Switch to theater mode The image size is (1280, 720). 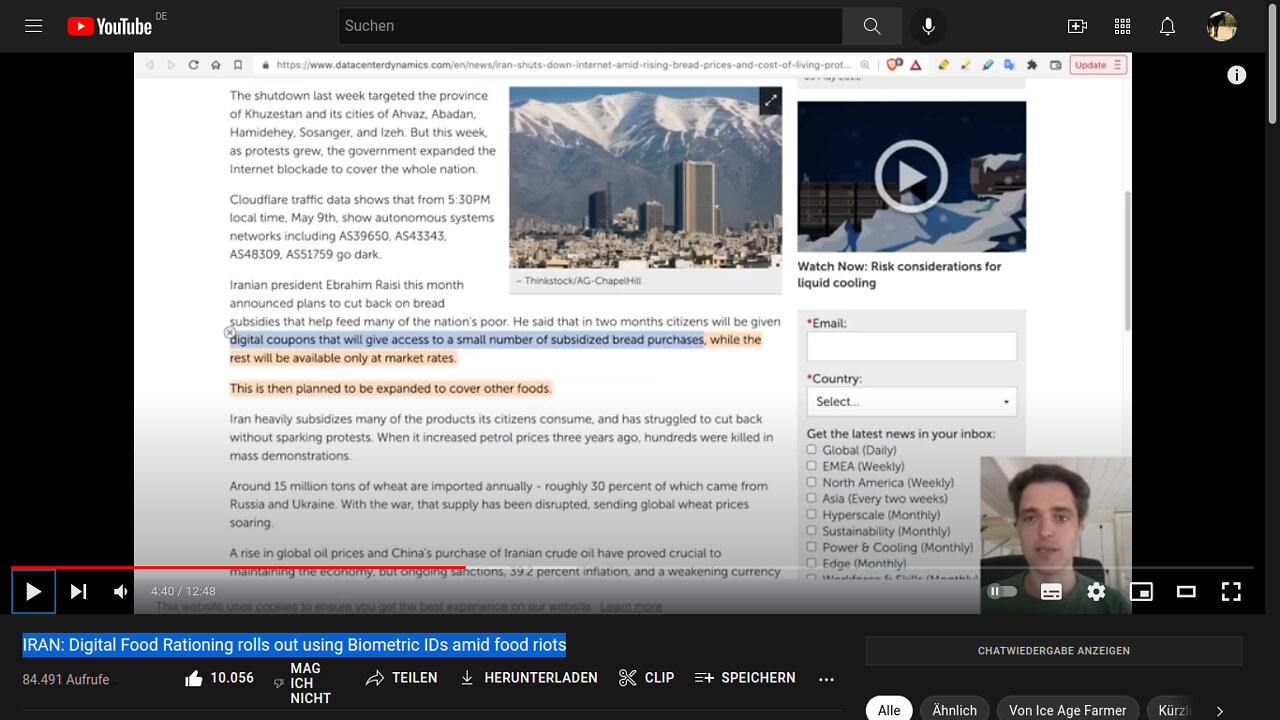pyautogui.click(x=1186, y=591)
